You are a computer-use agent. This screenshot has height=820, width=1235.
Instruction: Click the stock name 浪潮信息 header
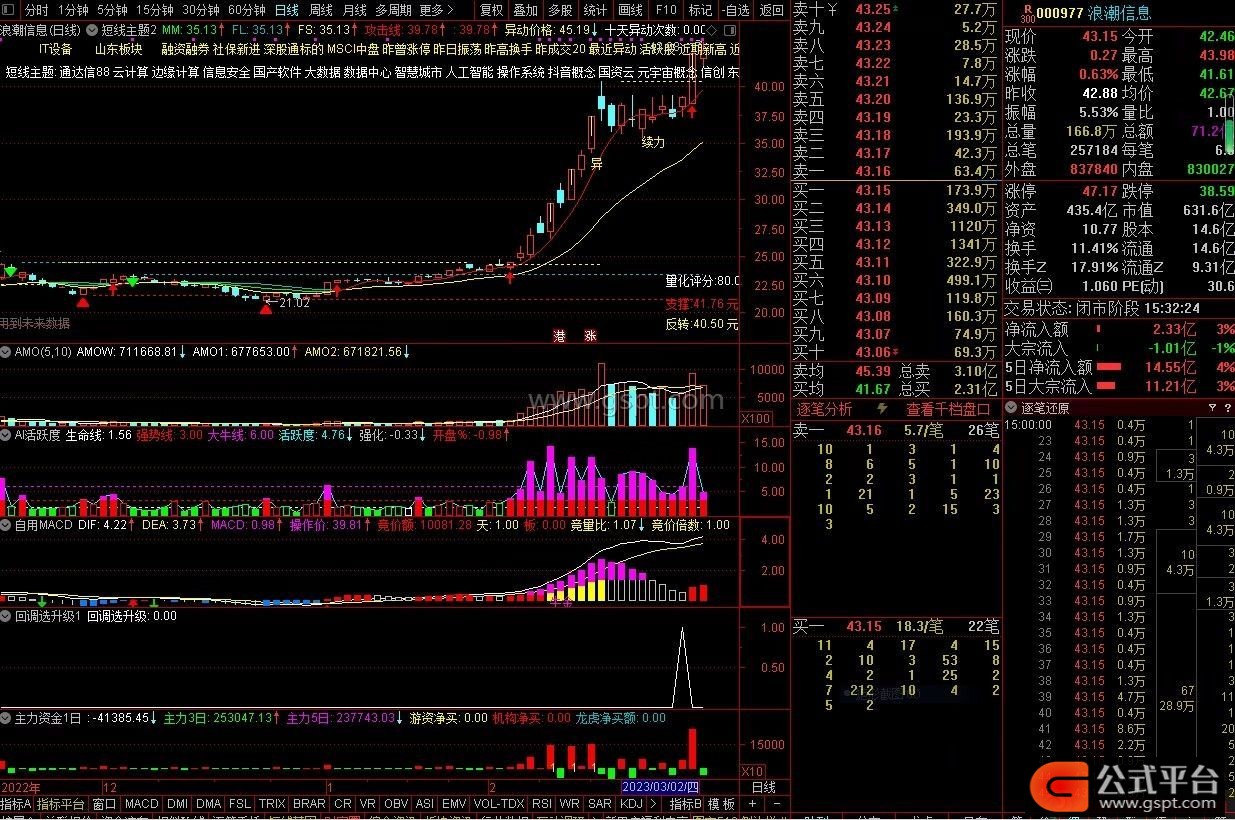click(x=1118, y=13)
